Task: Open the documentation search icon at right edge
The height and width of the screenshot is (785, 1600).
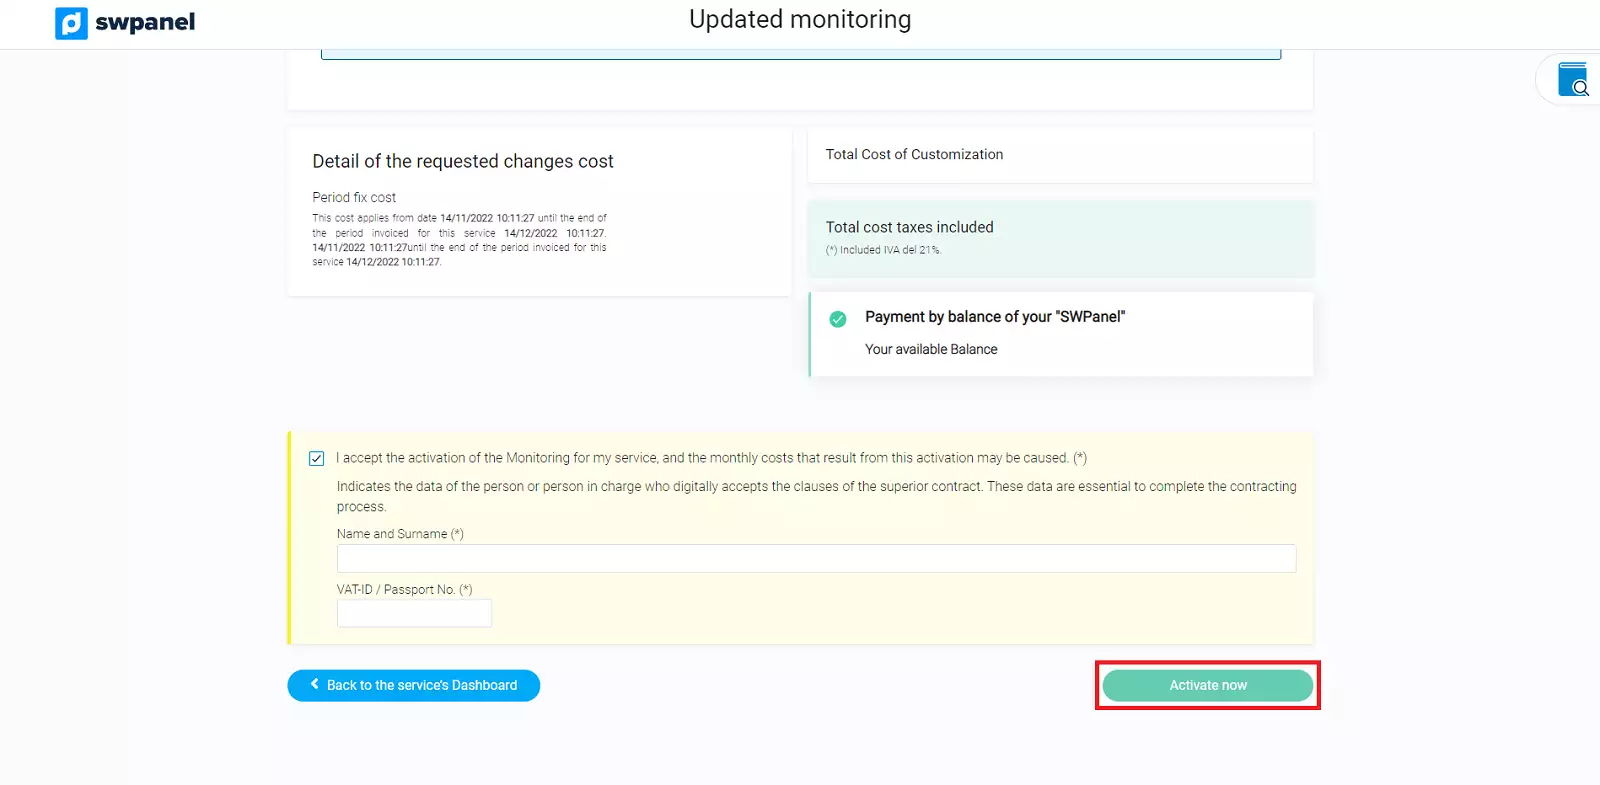Action: pos(1573,79)
